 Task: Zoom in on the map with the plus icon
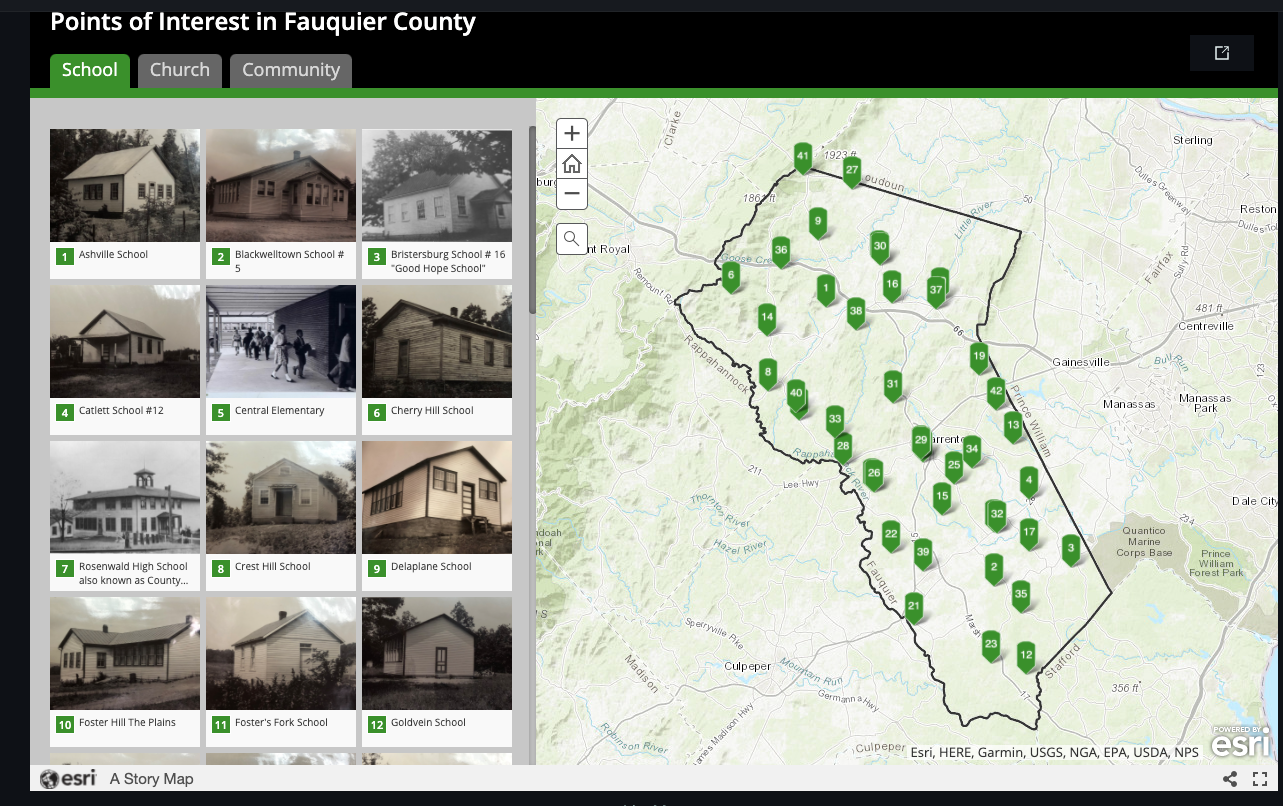[571, 132]
